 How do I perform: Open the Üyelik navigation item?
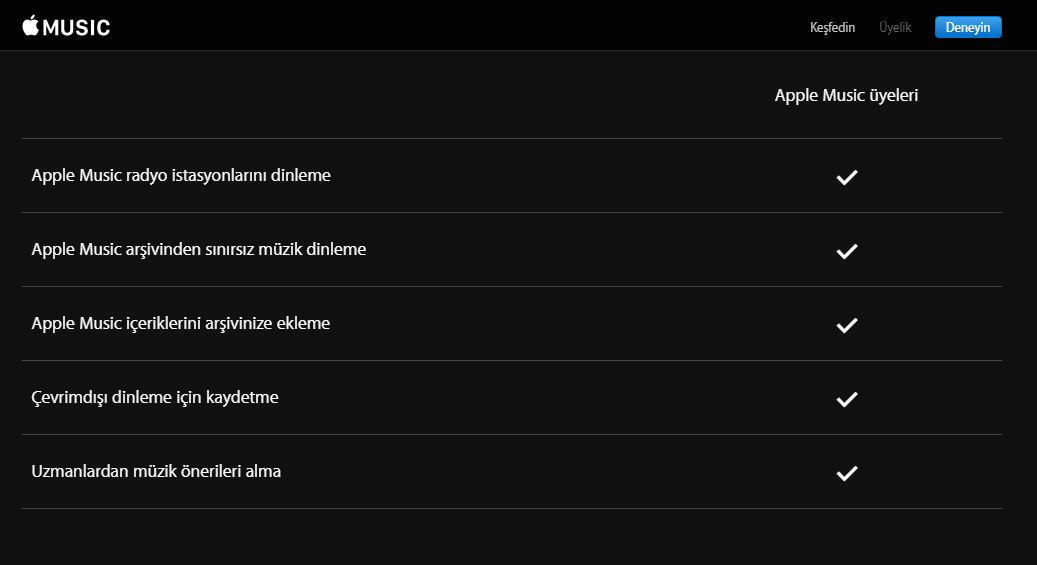pyautogui.click(x=895, y=27)
